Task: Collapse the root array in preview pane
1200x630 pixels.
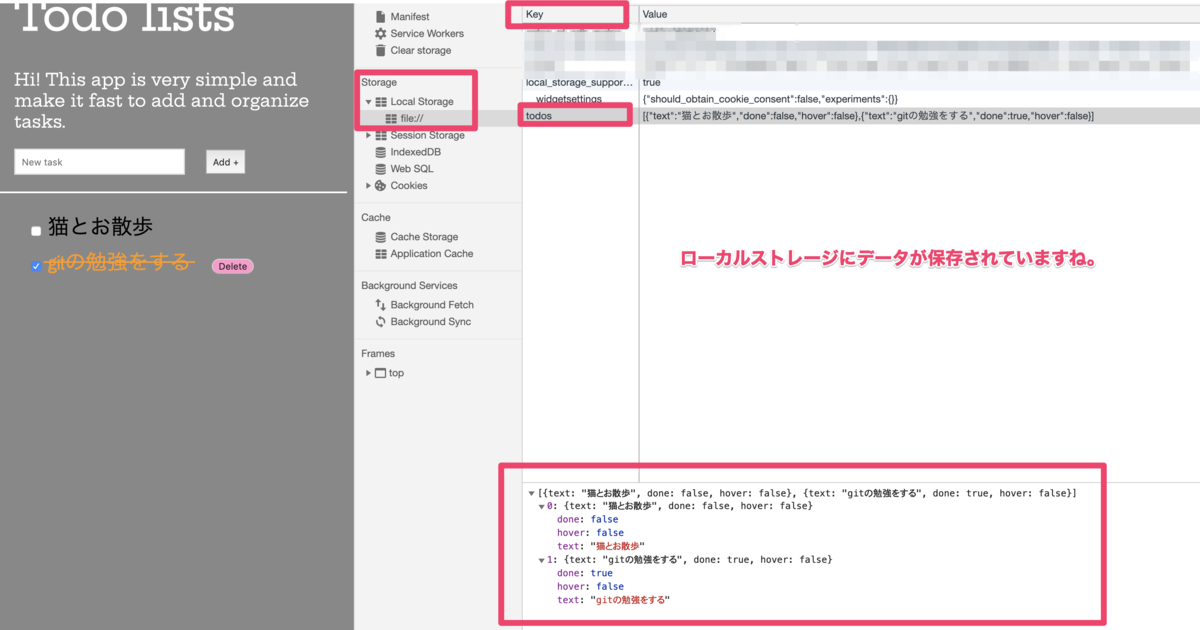Action: (532, 494)
